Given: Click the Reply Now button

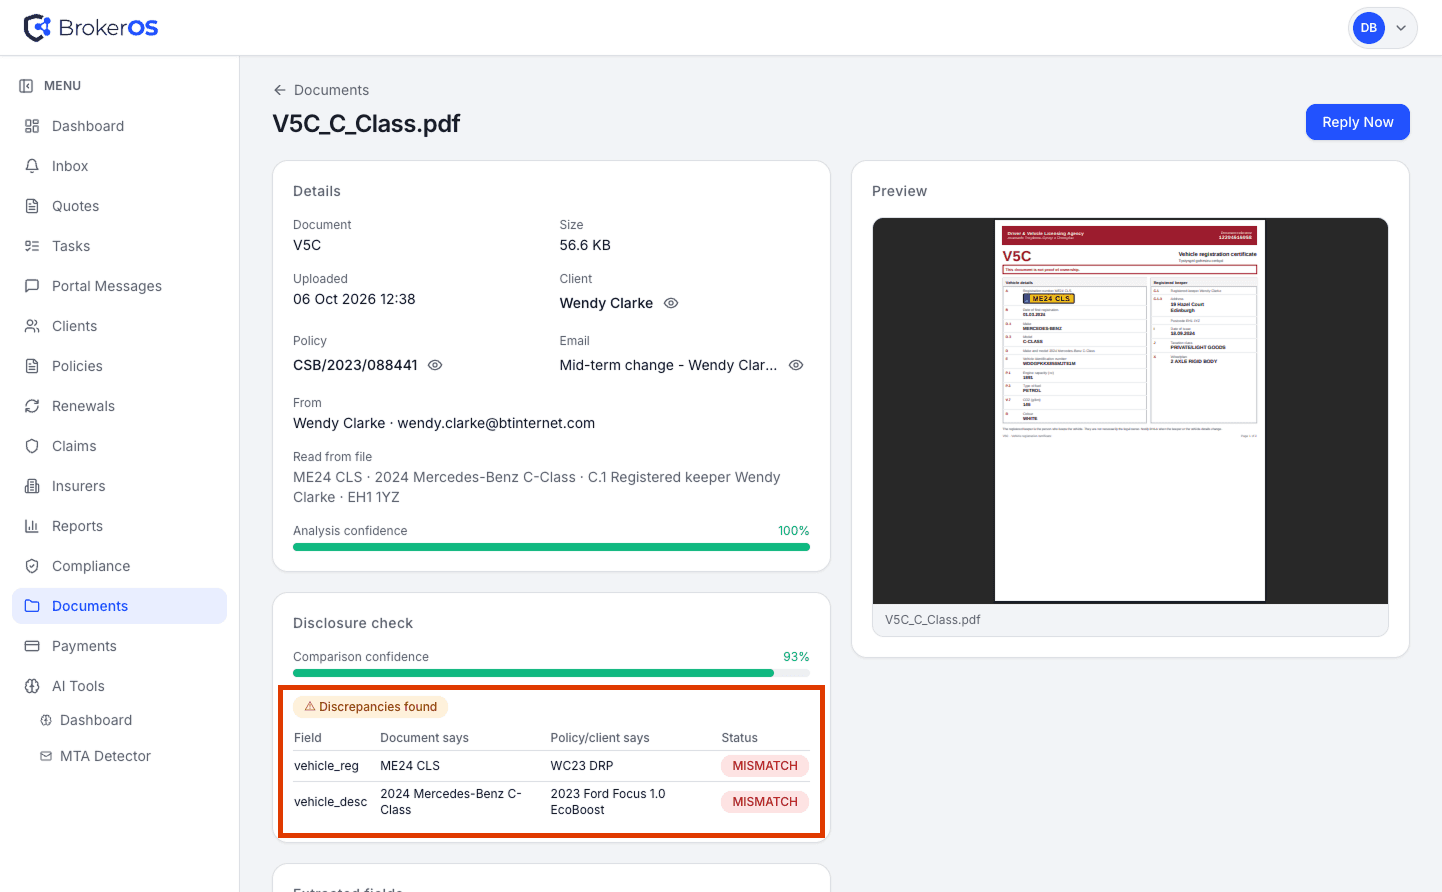Looking at the screenshot, I should point(1357,122).
